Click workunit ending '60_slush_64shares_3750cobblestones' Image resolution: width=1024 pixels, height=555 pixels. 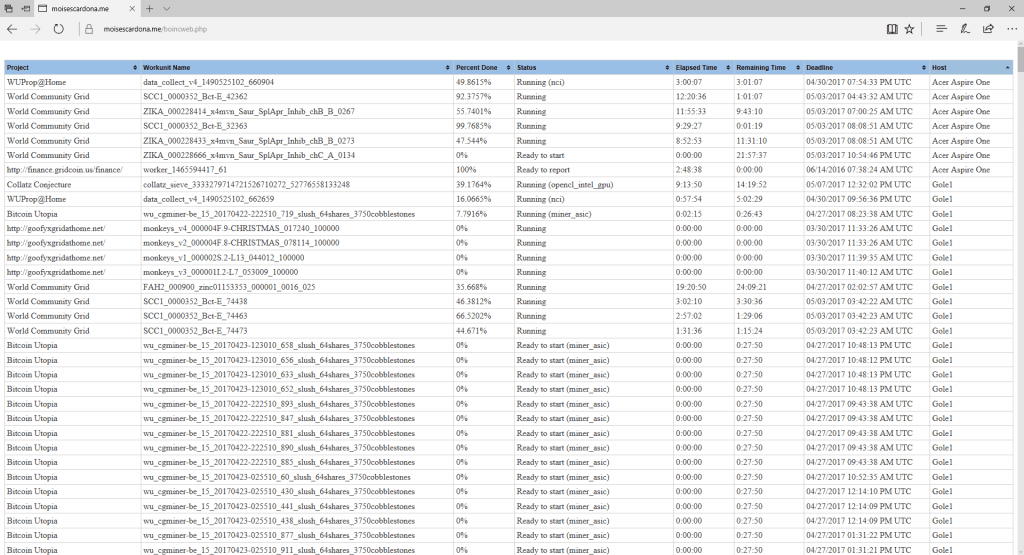pos(277,477)
